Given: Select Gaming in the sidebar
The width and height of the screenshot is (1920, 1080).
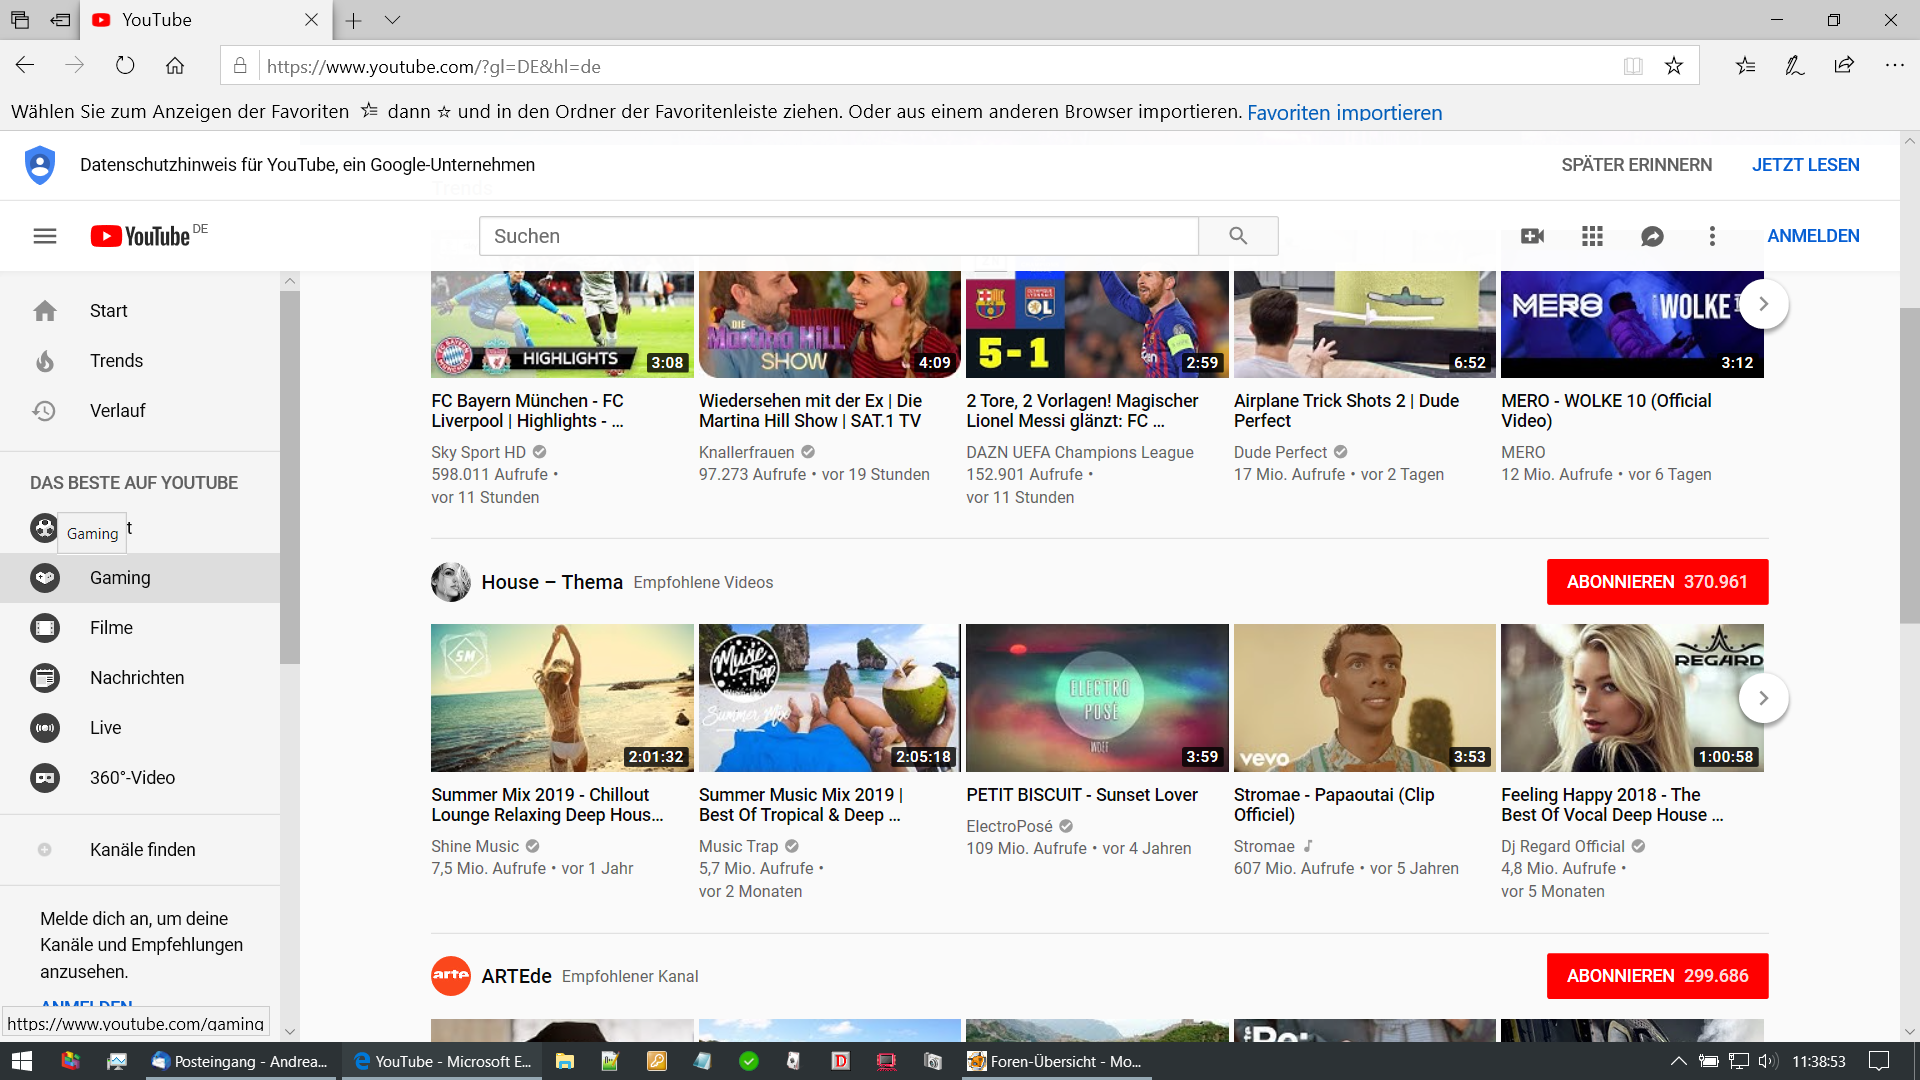Looking at the screenshot, I should coord(120,578).
